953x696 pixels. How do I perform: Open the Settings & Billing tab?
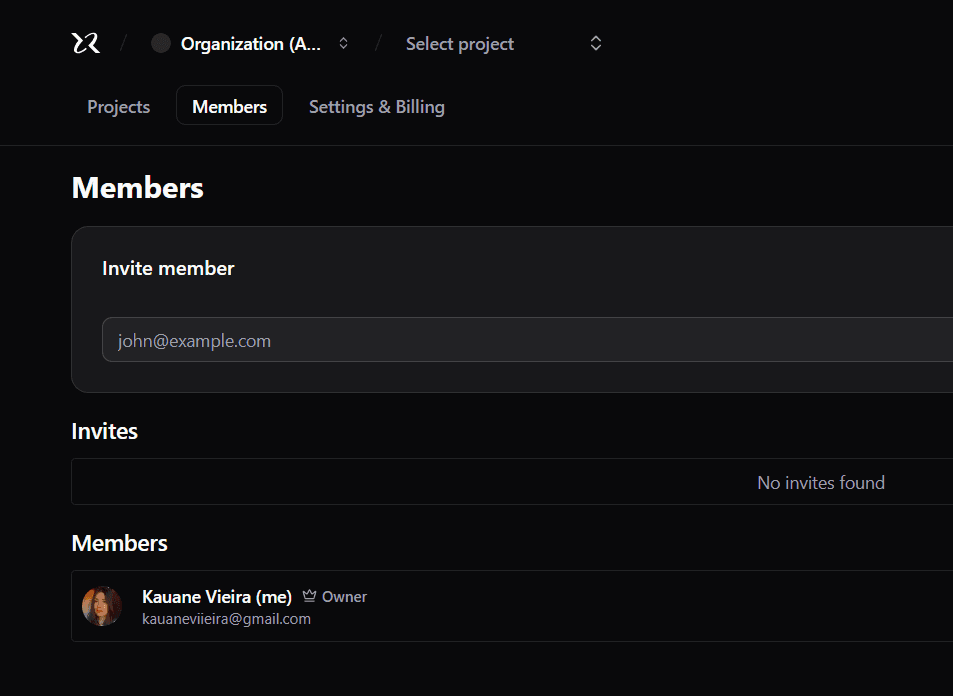[376, 106]
